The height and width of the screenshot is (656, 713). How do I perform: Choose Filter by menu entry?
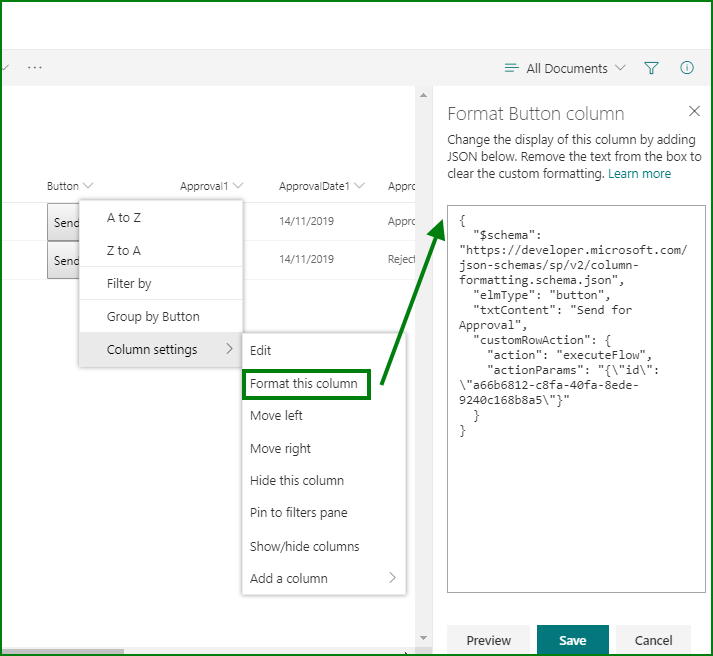161,284
